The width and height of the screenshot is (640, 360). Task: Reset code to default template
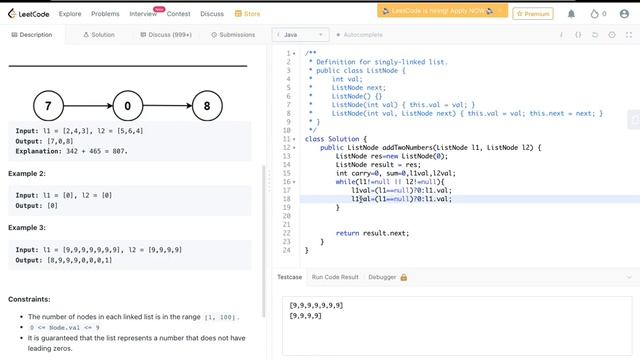pyautogui.click(x=595, y=35)
